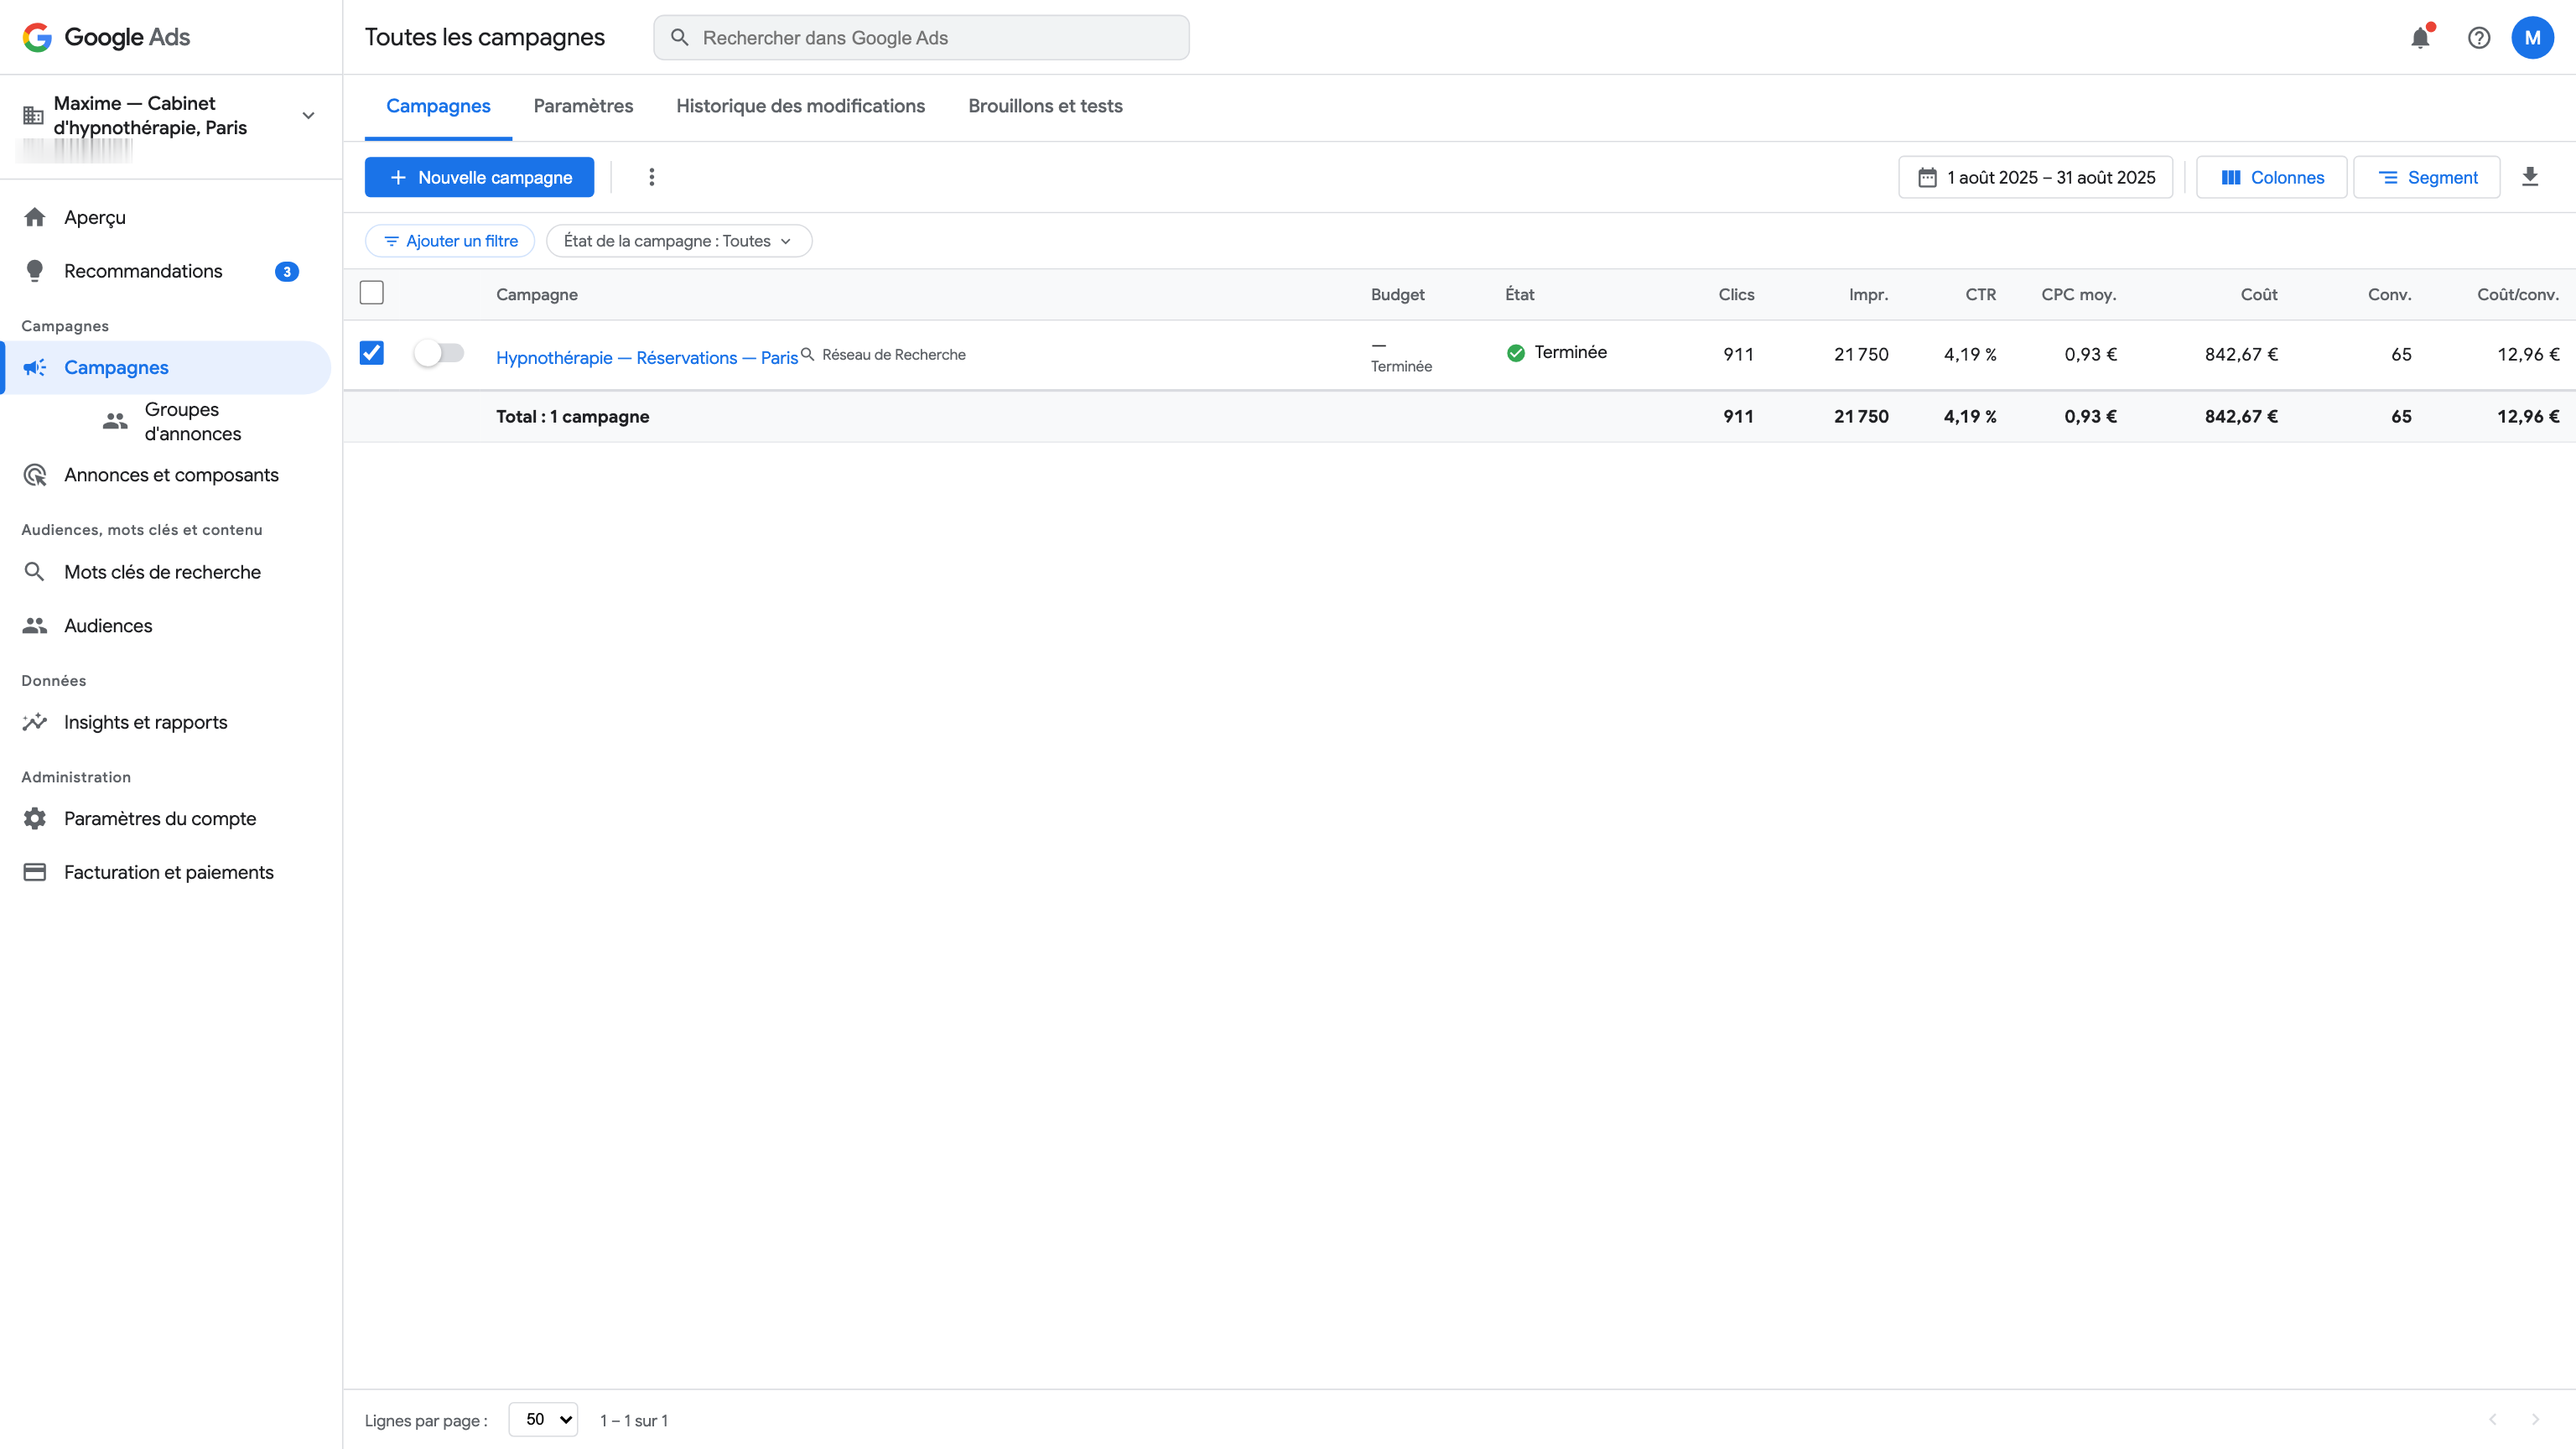Open the Segment menu
The image size is (2576, 1449).
coord(2426,177)
